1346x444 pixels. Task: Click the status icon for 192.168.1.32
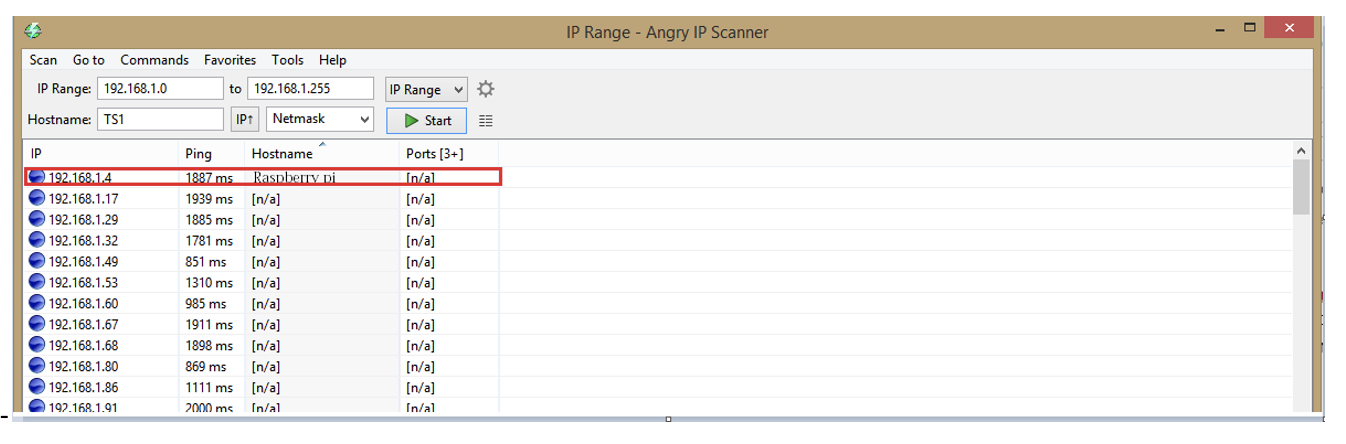click(x=37, y=240)
